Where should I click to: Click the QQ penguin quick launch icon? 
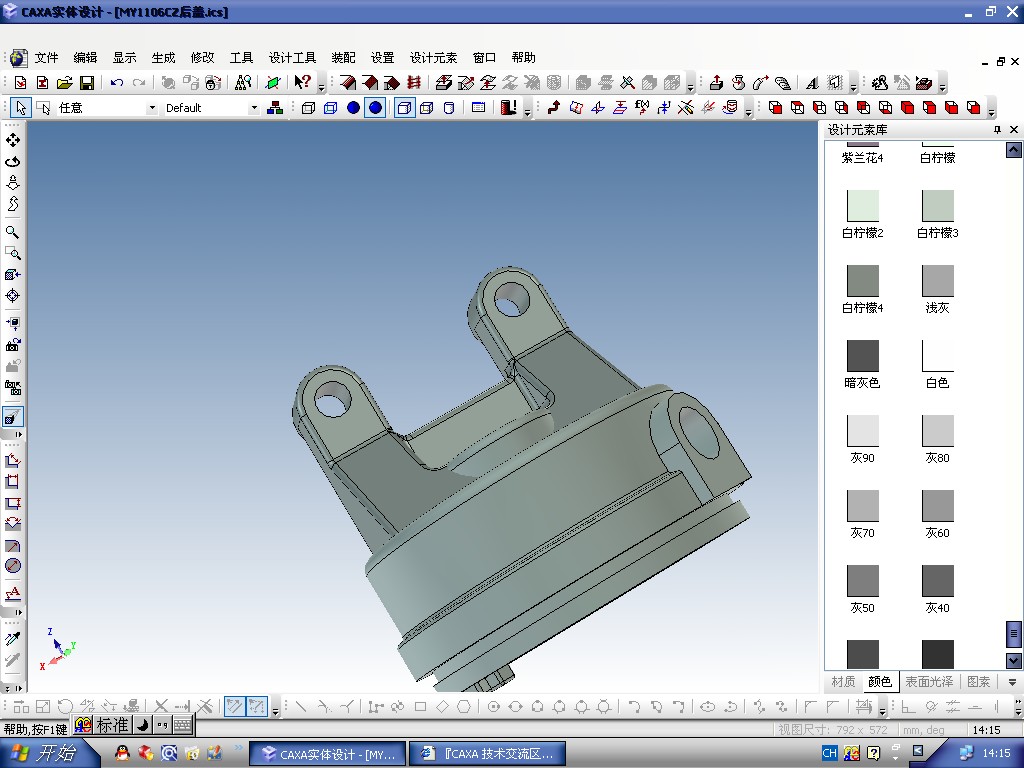(122, 753)
